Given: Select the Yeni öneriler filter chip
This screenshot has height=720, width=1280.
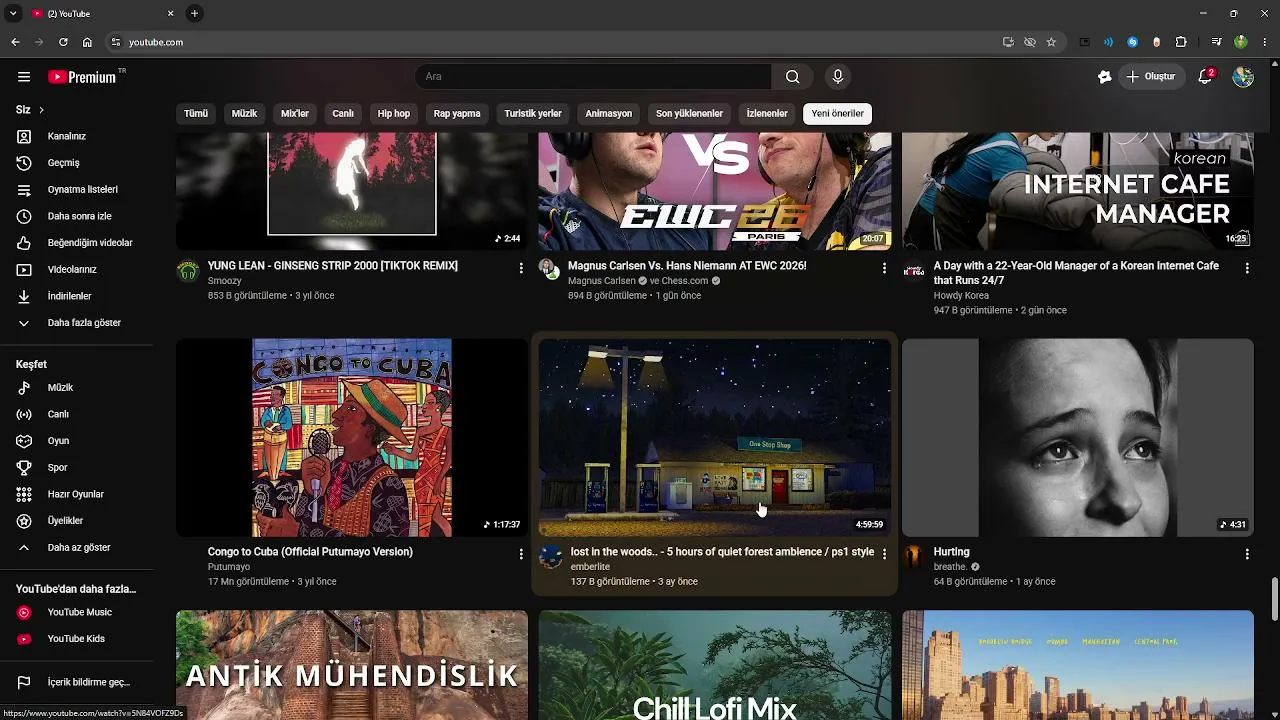Looking at the screenshot, I should pos(838,114).
